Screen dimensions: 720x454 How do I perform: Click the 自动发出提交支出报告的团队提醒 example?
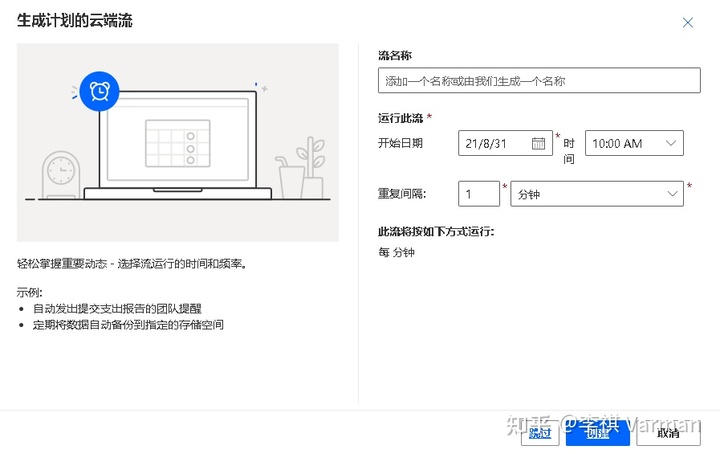coord(117,308)
